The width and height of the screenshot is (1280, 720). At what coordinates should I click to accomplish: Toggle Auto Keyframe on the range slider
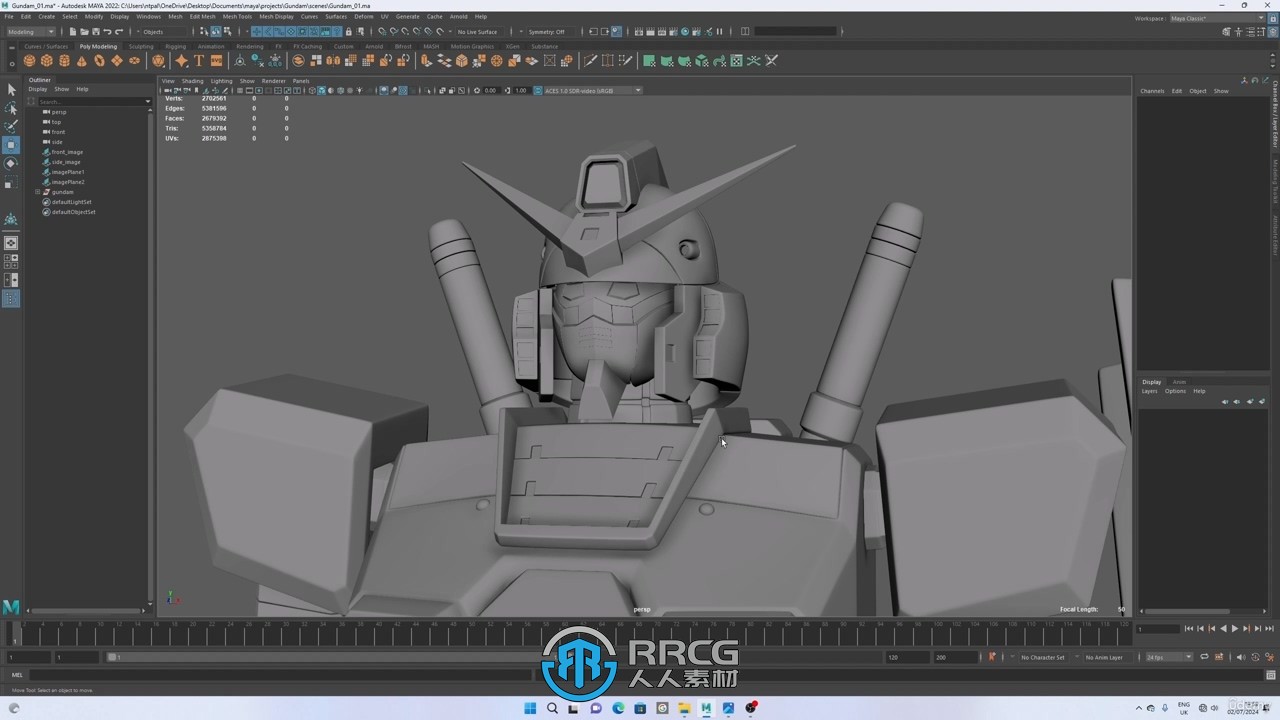tap(992, 657)
